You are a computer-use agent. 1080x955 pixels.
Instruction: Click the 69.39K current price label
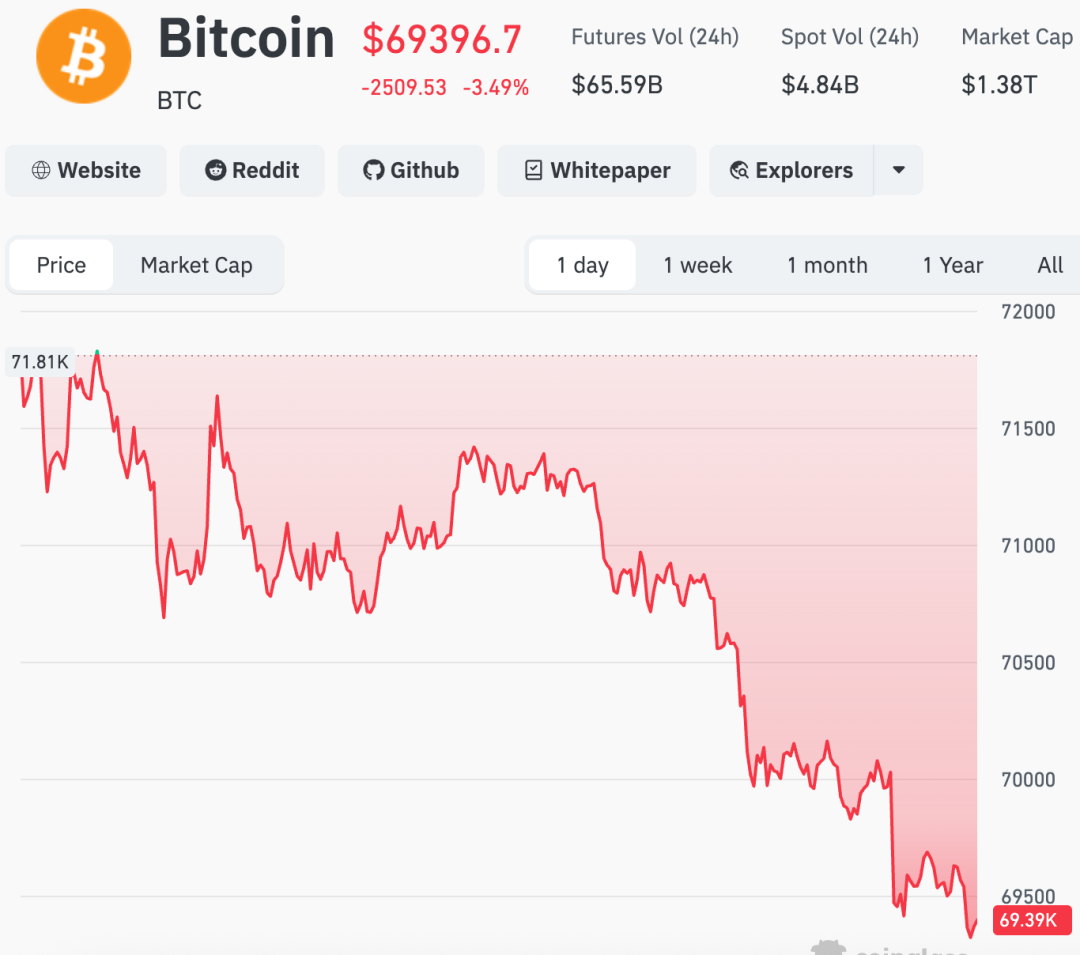tap(1025, 920)
